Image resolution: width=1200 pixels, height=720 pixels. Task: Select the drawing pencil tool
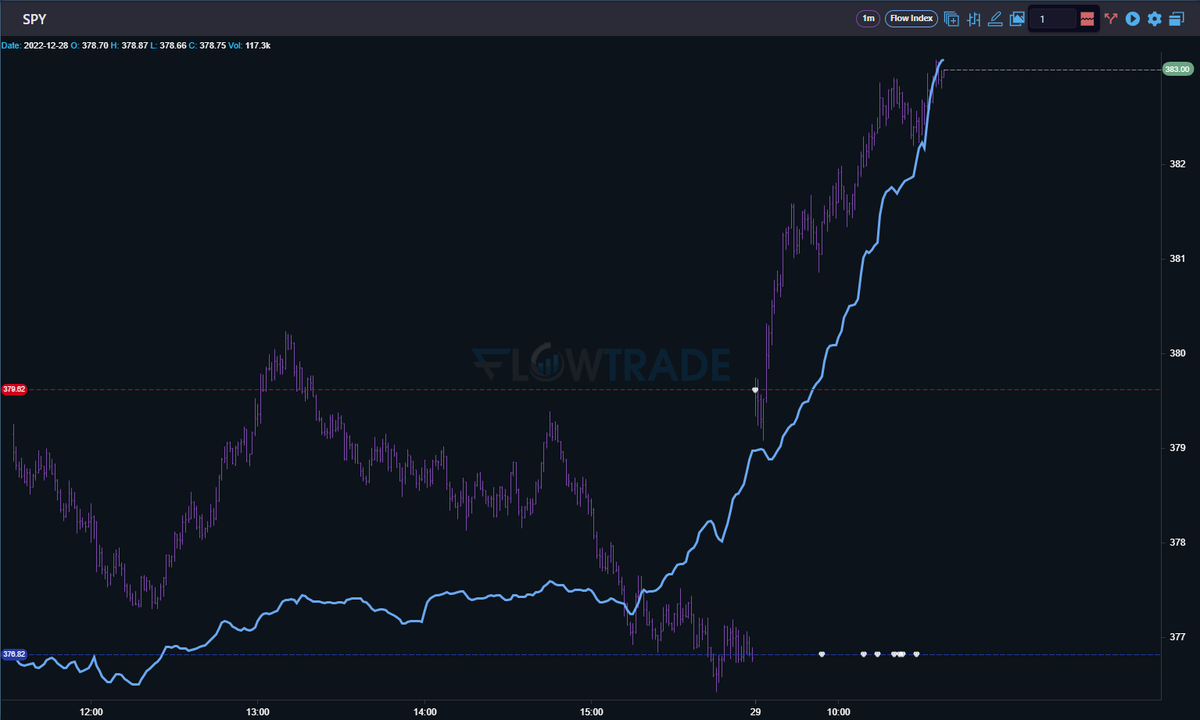[994, 18]
